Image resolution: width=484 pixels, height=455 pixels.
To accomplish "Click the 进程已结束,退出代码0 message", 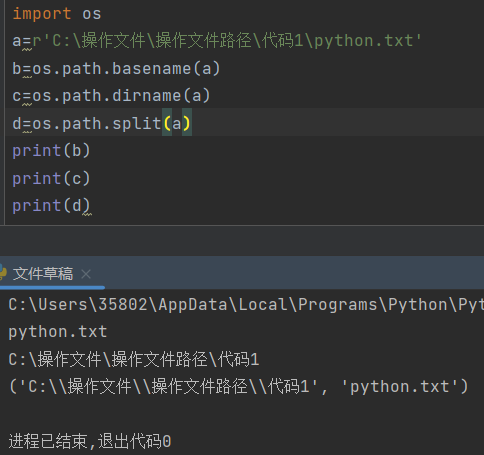I will pyautogui.click(x=90, y=441).
